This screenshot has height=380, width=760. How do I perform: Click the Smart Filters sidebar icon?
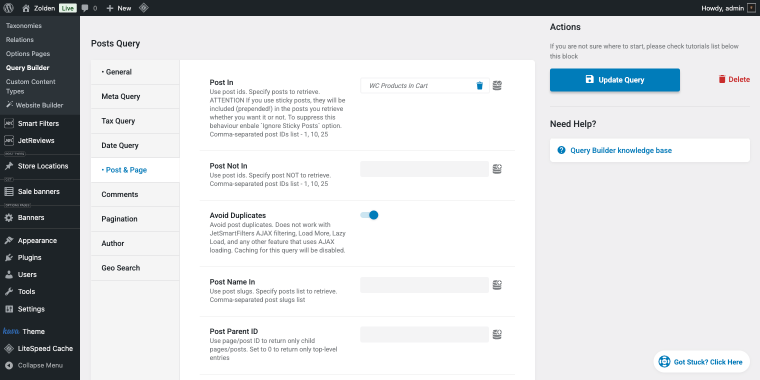pos(9,124)
